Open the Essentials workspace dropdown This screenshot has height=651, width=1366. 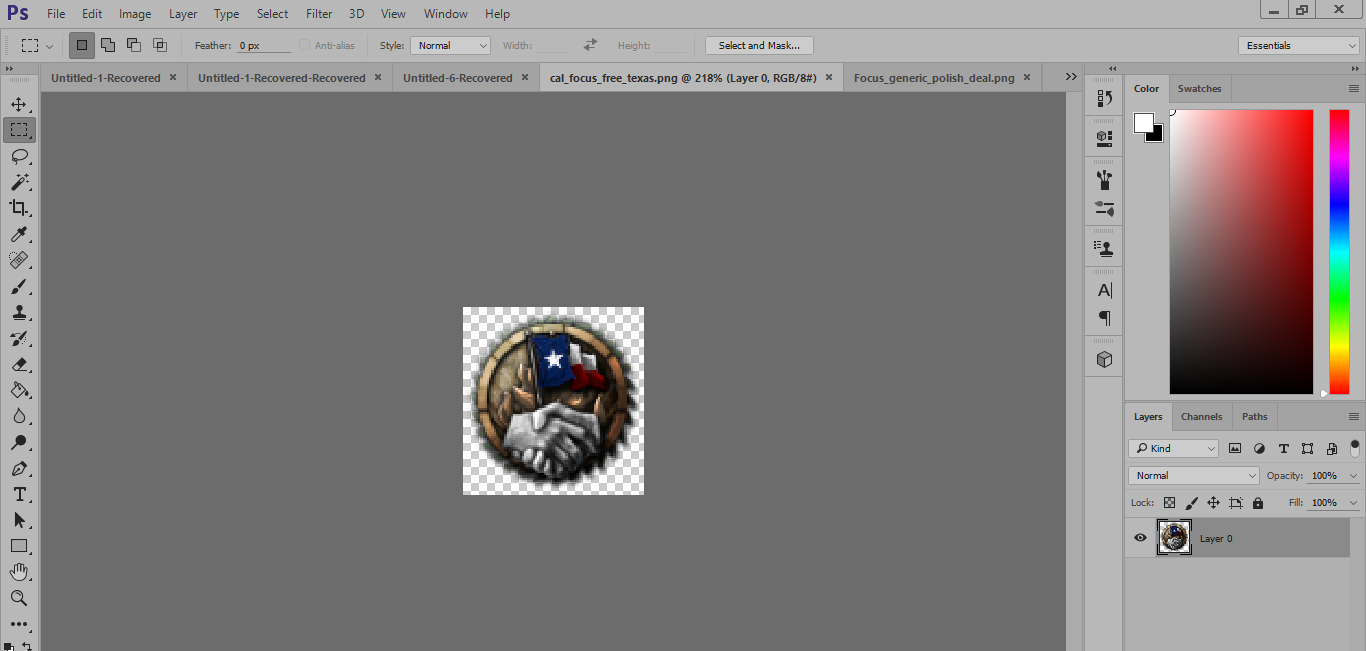tap(1298, 45)
